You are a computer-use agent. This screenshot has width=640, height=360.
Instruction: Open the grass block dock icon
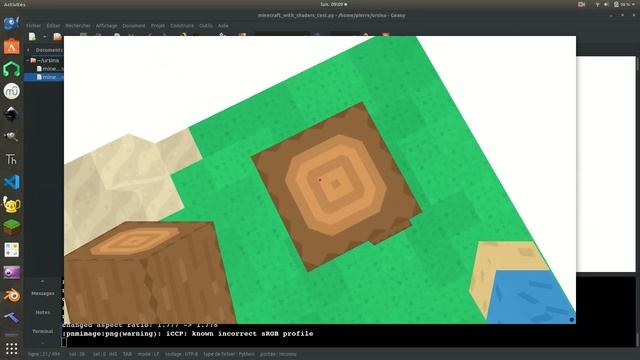coord(11,227)
